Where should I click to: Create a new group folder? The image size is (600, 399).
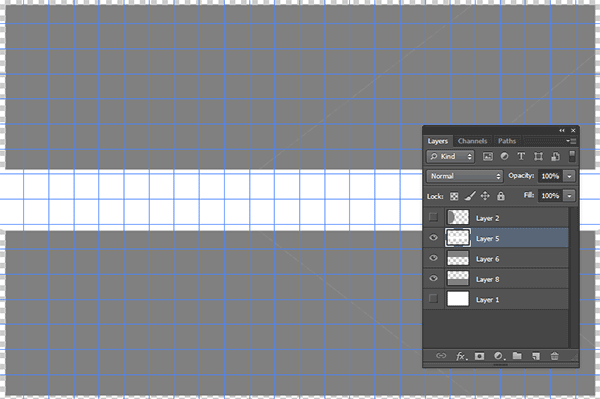[517, 356]
